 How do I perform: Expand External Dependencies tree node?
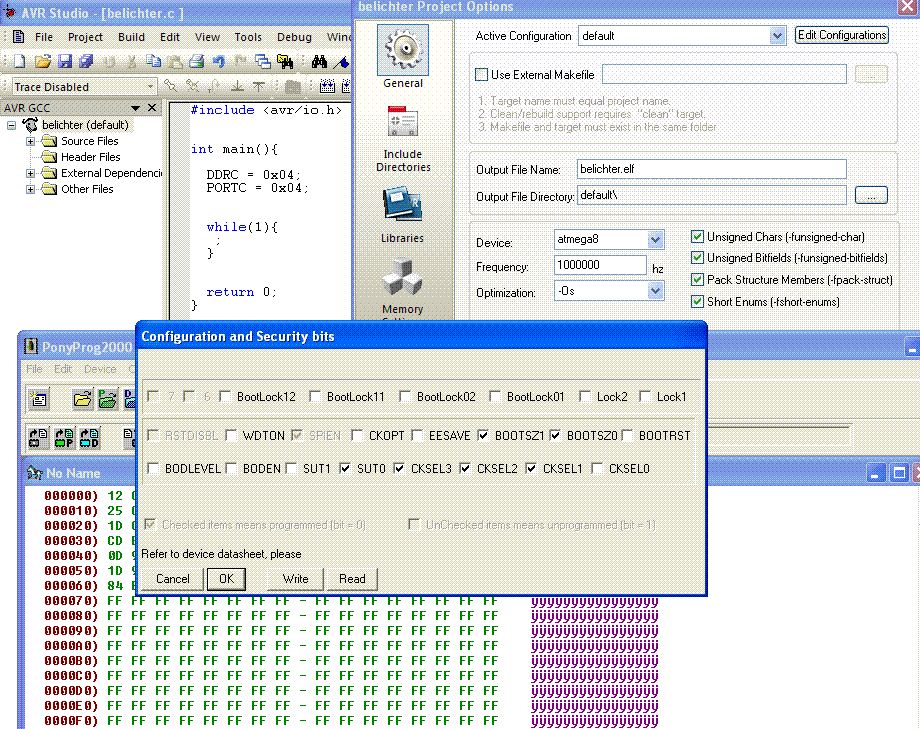pos(31,173)
